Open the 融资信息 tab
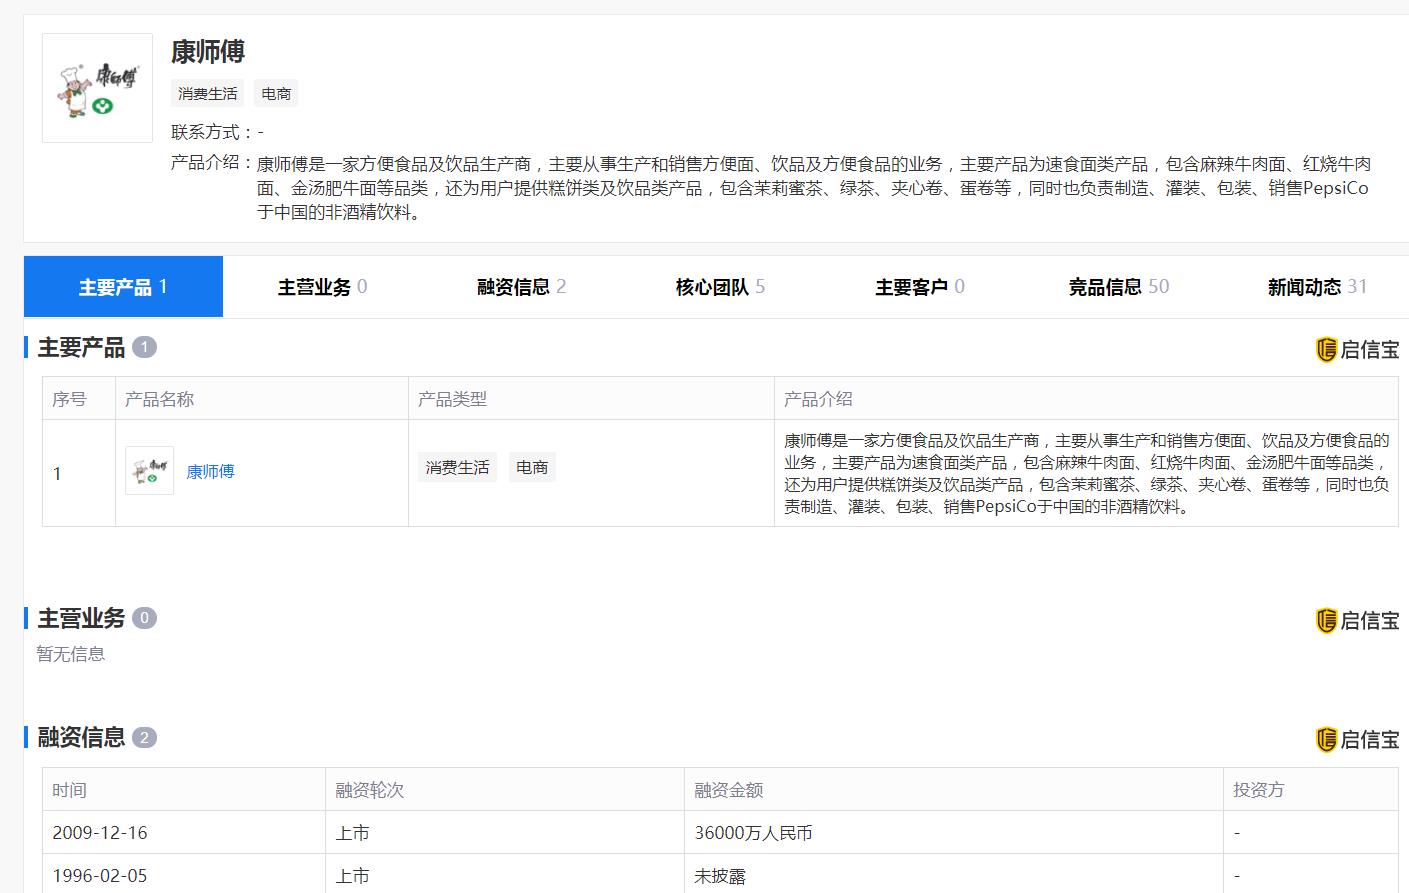The image size is (1409, 893). (521, 287)
